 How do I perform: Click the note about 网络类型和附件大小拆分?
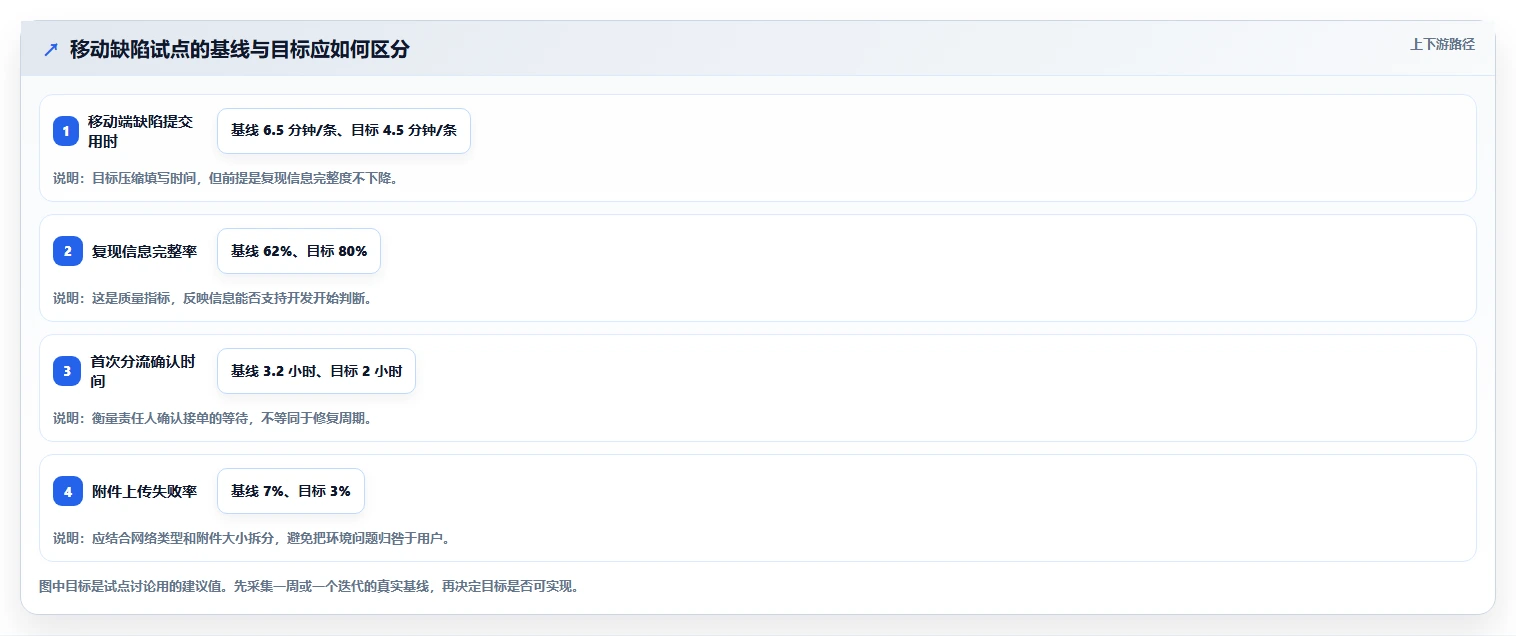click(252, 538)
